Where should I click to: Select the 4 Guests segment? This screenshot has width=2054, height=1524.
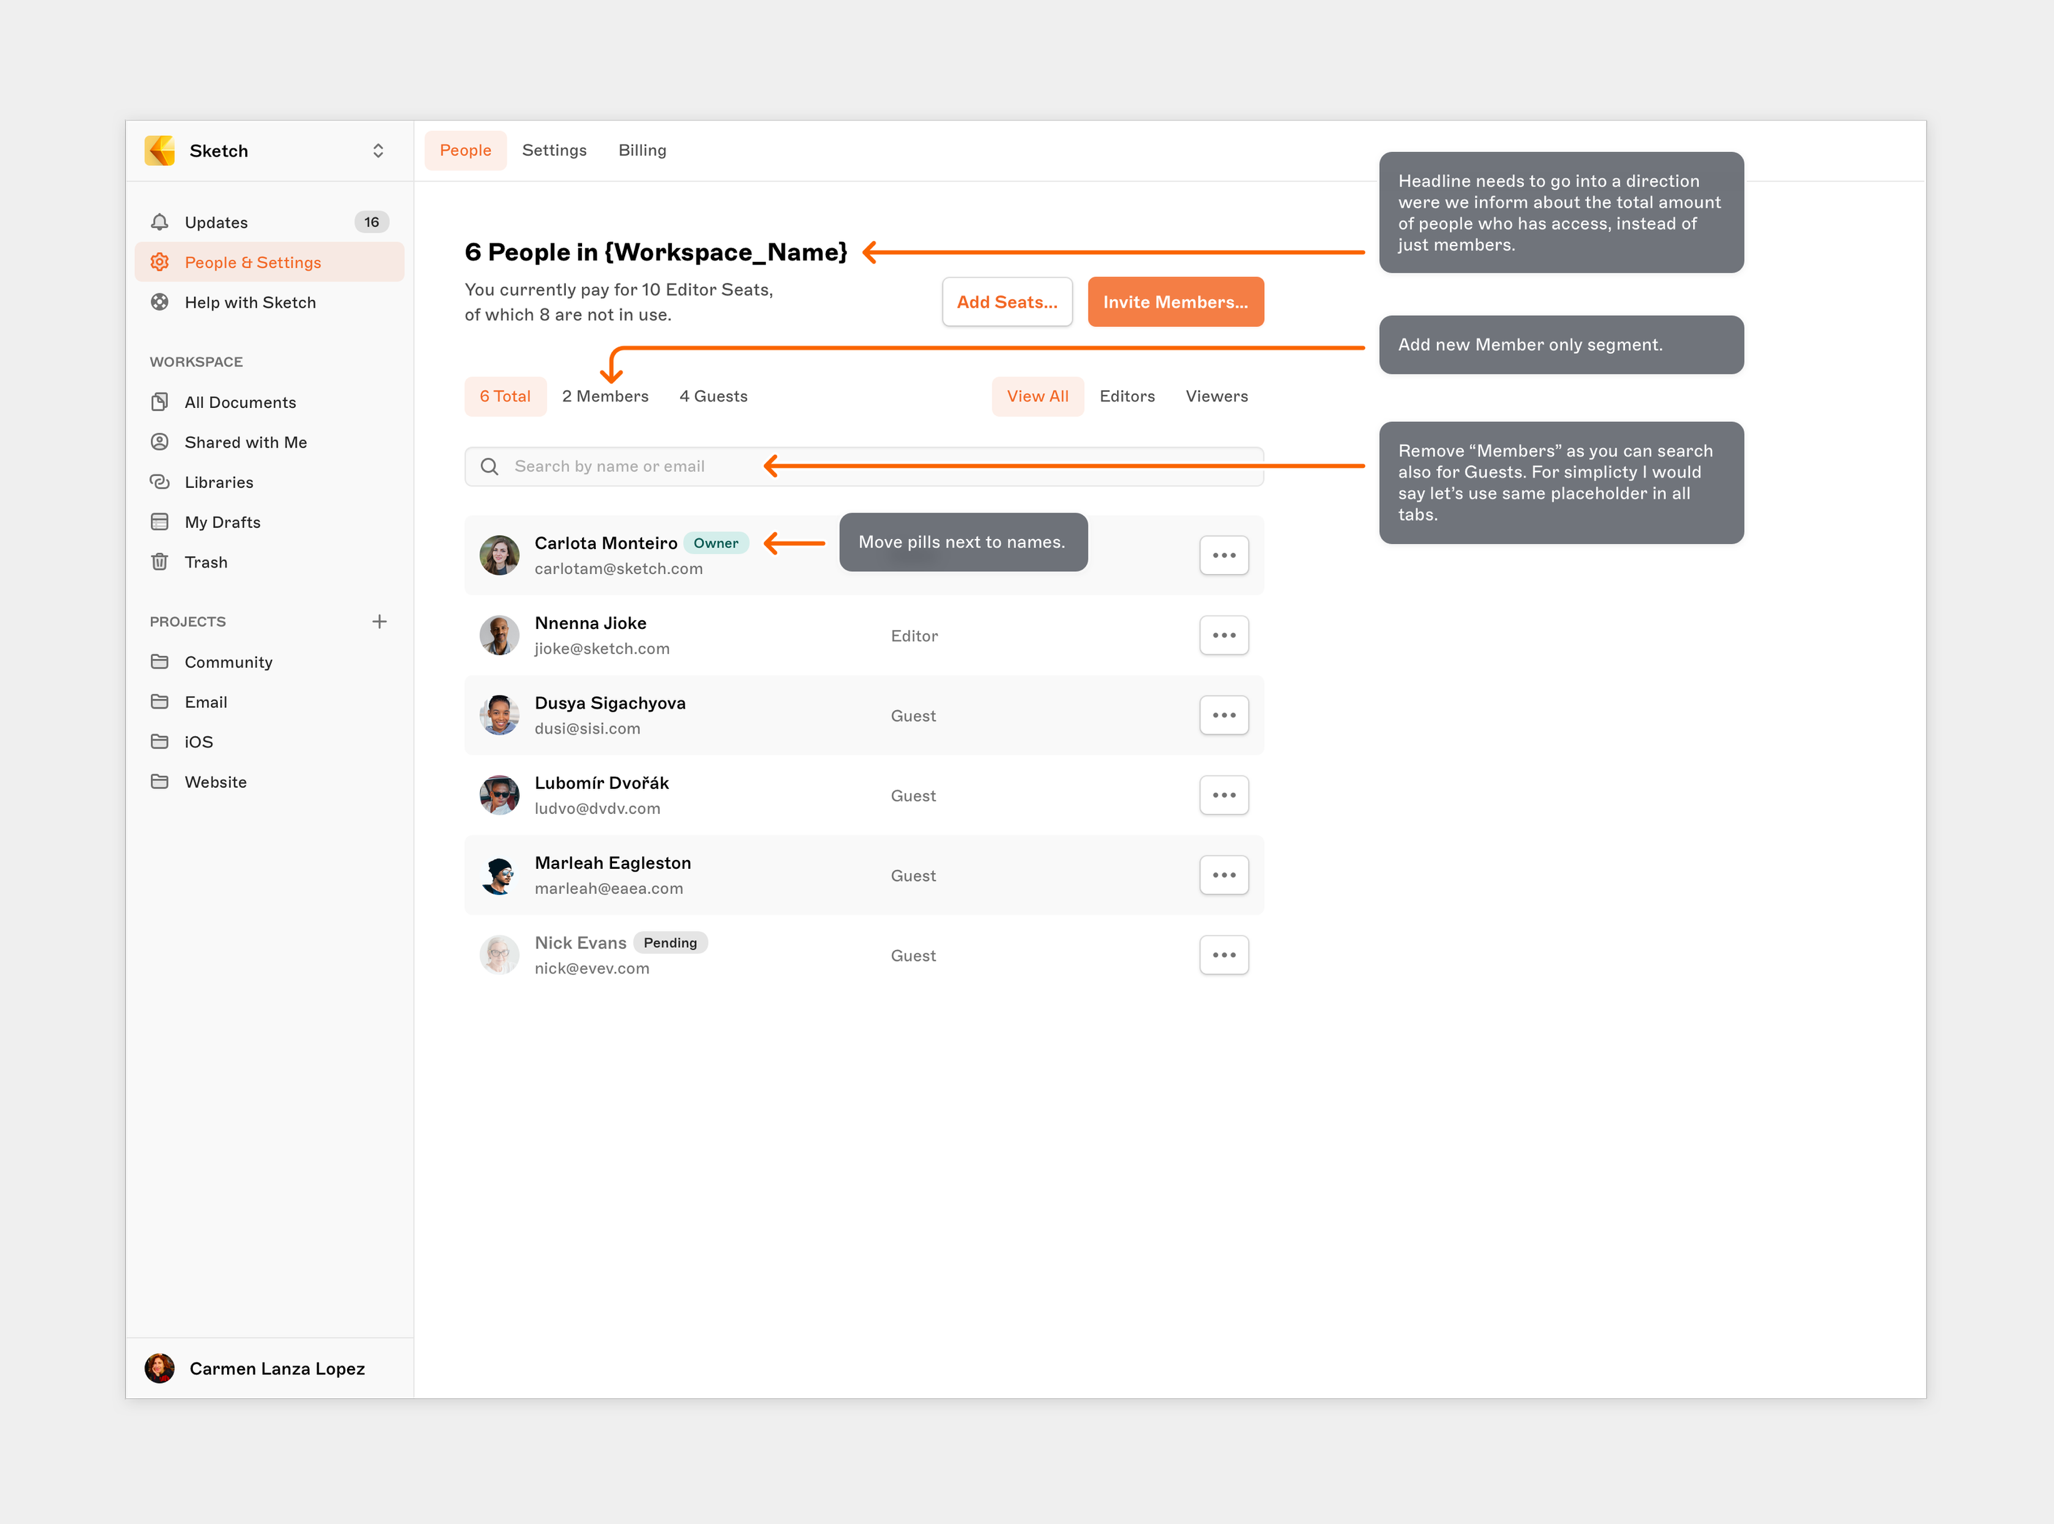(713, 396)
